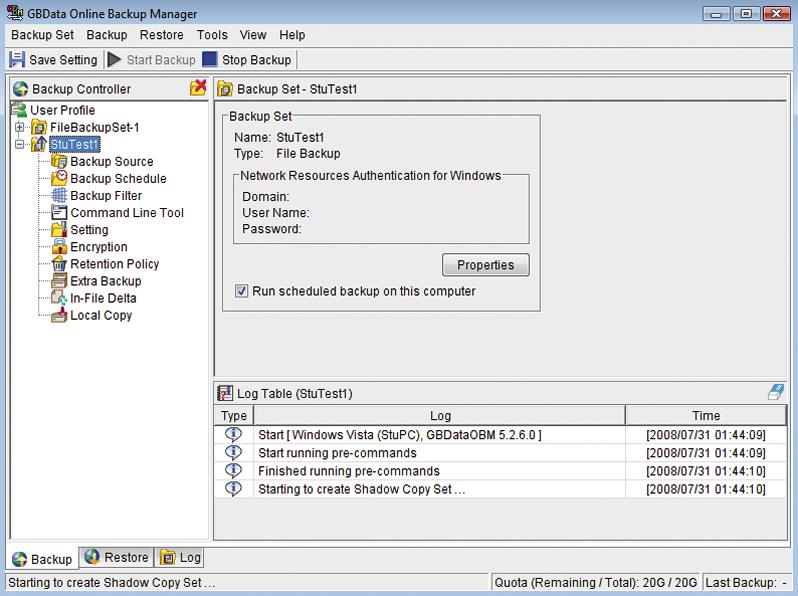Screen dimensions: 798x596
Task: Click the Save Setting toolbar label
Action: click(x=63, y=60)
